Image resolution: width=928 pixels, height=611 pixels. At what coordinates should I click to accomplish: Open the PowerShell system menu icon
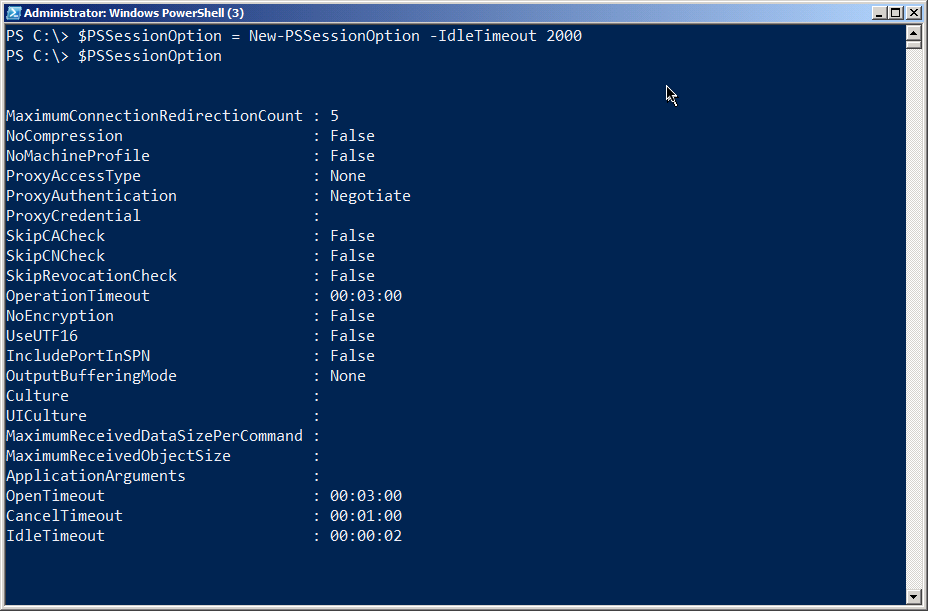[13, 13]
